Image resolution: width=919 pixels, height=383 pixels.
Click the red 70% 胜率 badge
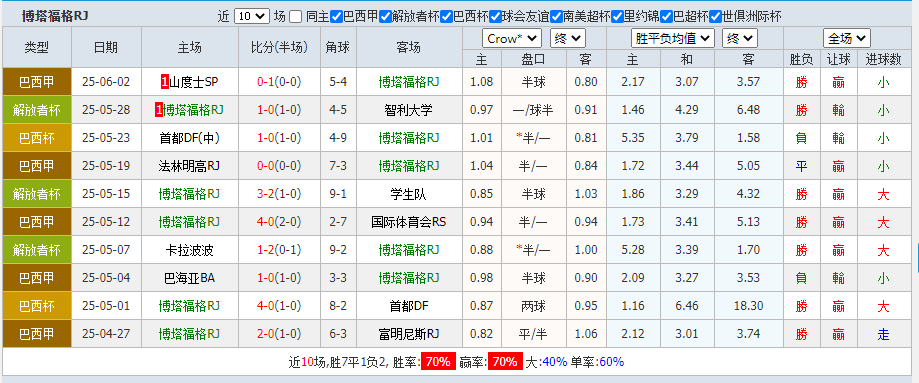coord(437,362)
